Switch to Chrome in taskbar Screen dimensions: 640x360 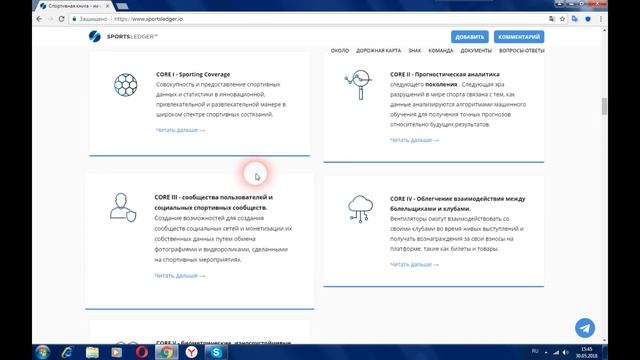(167, 352)
